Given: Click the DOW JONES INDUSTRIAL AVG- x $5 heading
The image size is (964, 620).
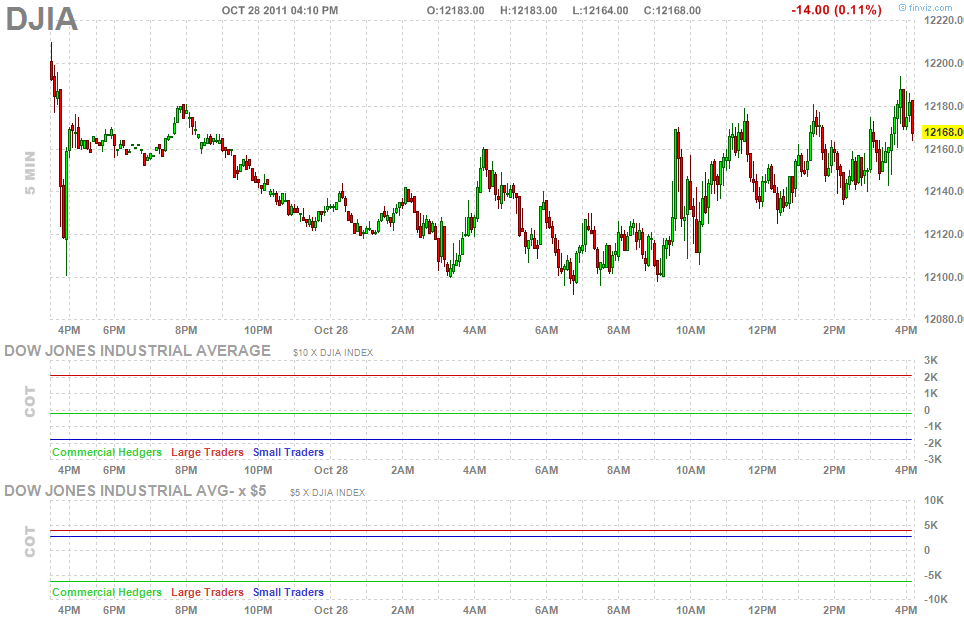Looking at the screenshot, I should tap(135, 491).
